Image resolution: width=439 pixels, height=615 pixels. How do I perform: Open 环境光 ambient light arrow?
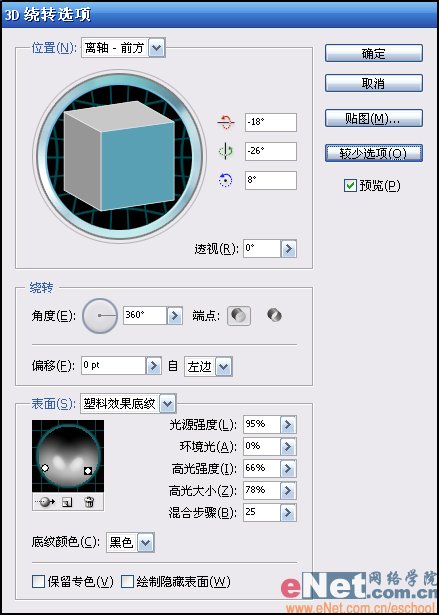(288, 446)
